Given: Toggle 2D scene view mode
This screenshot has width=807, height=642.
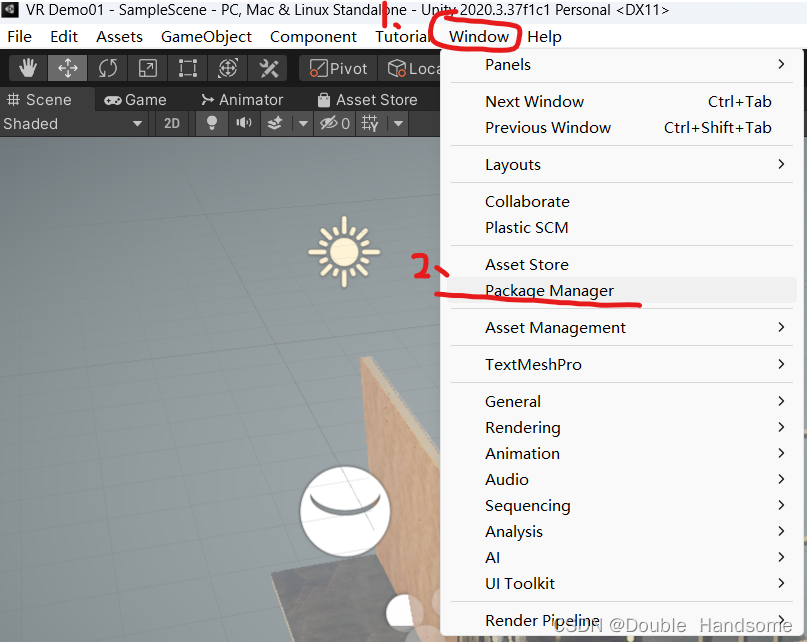Looking at the screenshot, I should (x=172, y=124).
